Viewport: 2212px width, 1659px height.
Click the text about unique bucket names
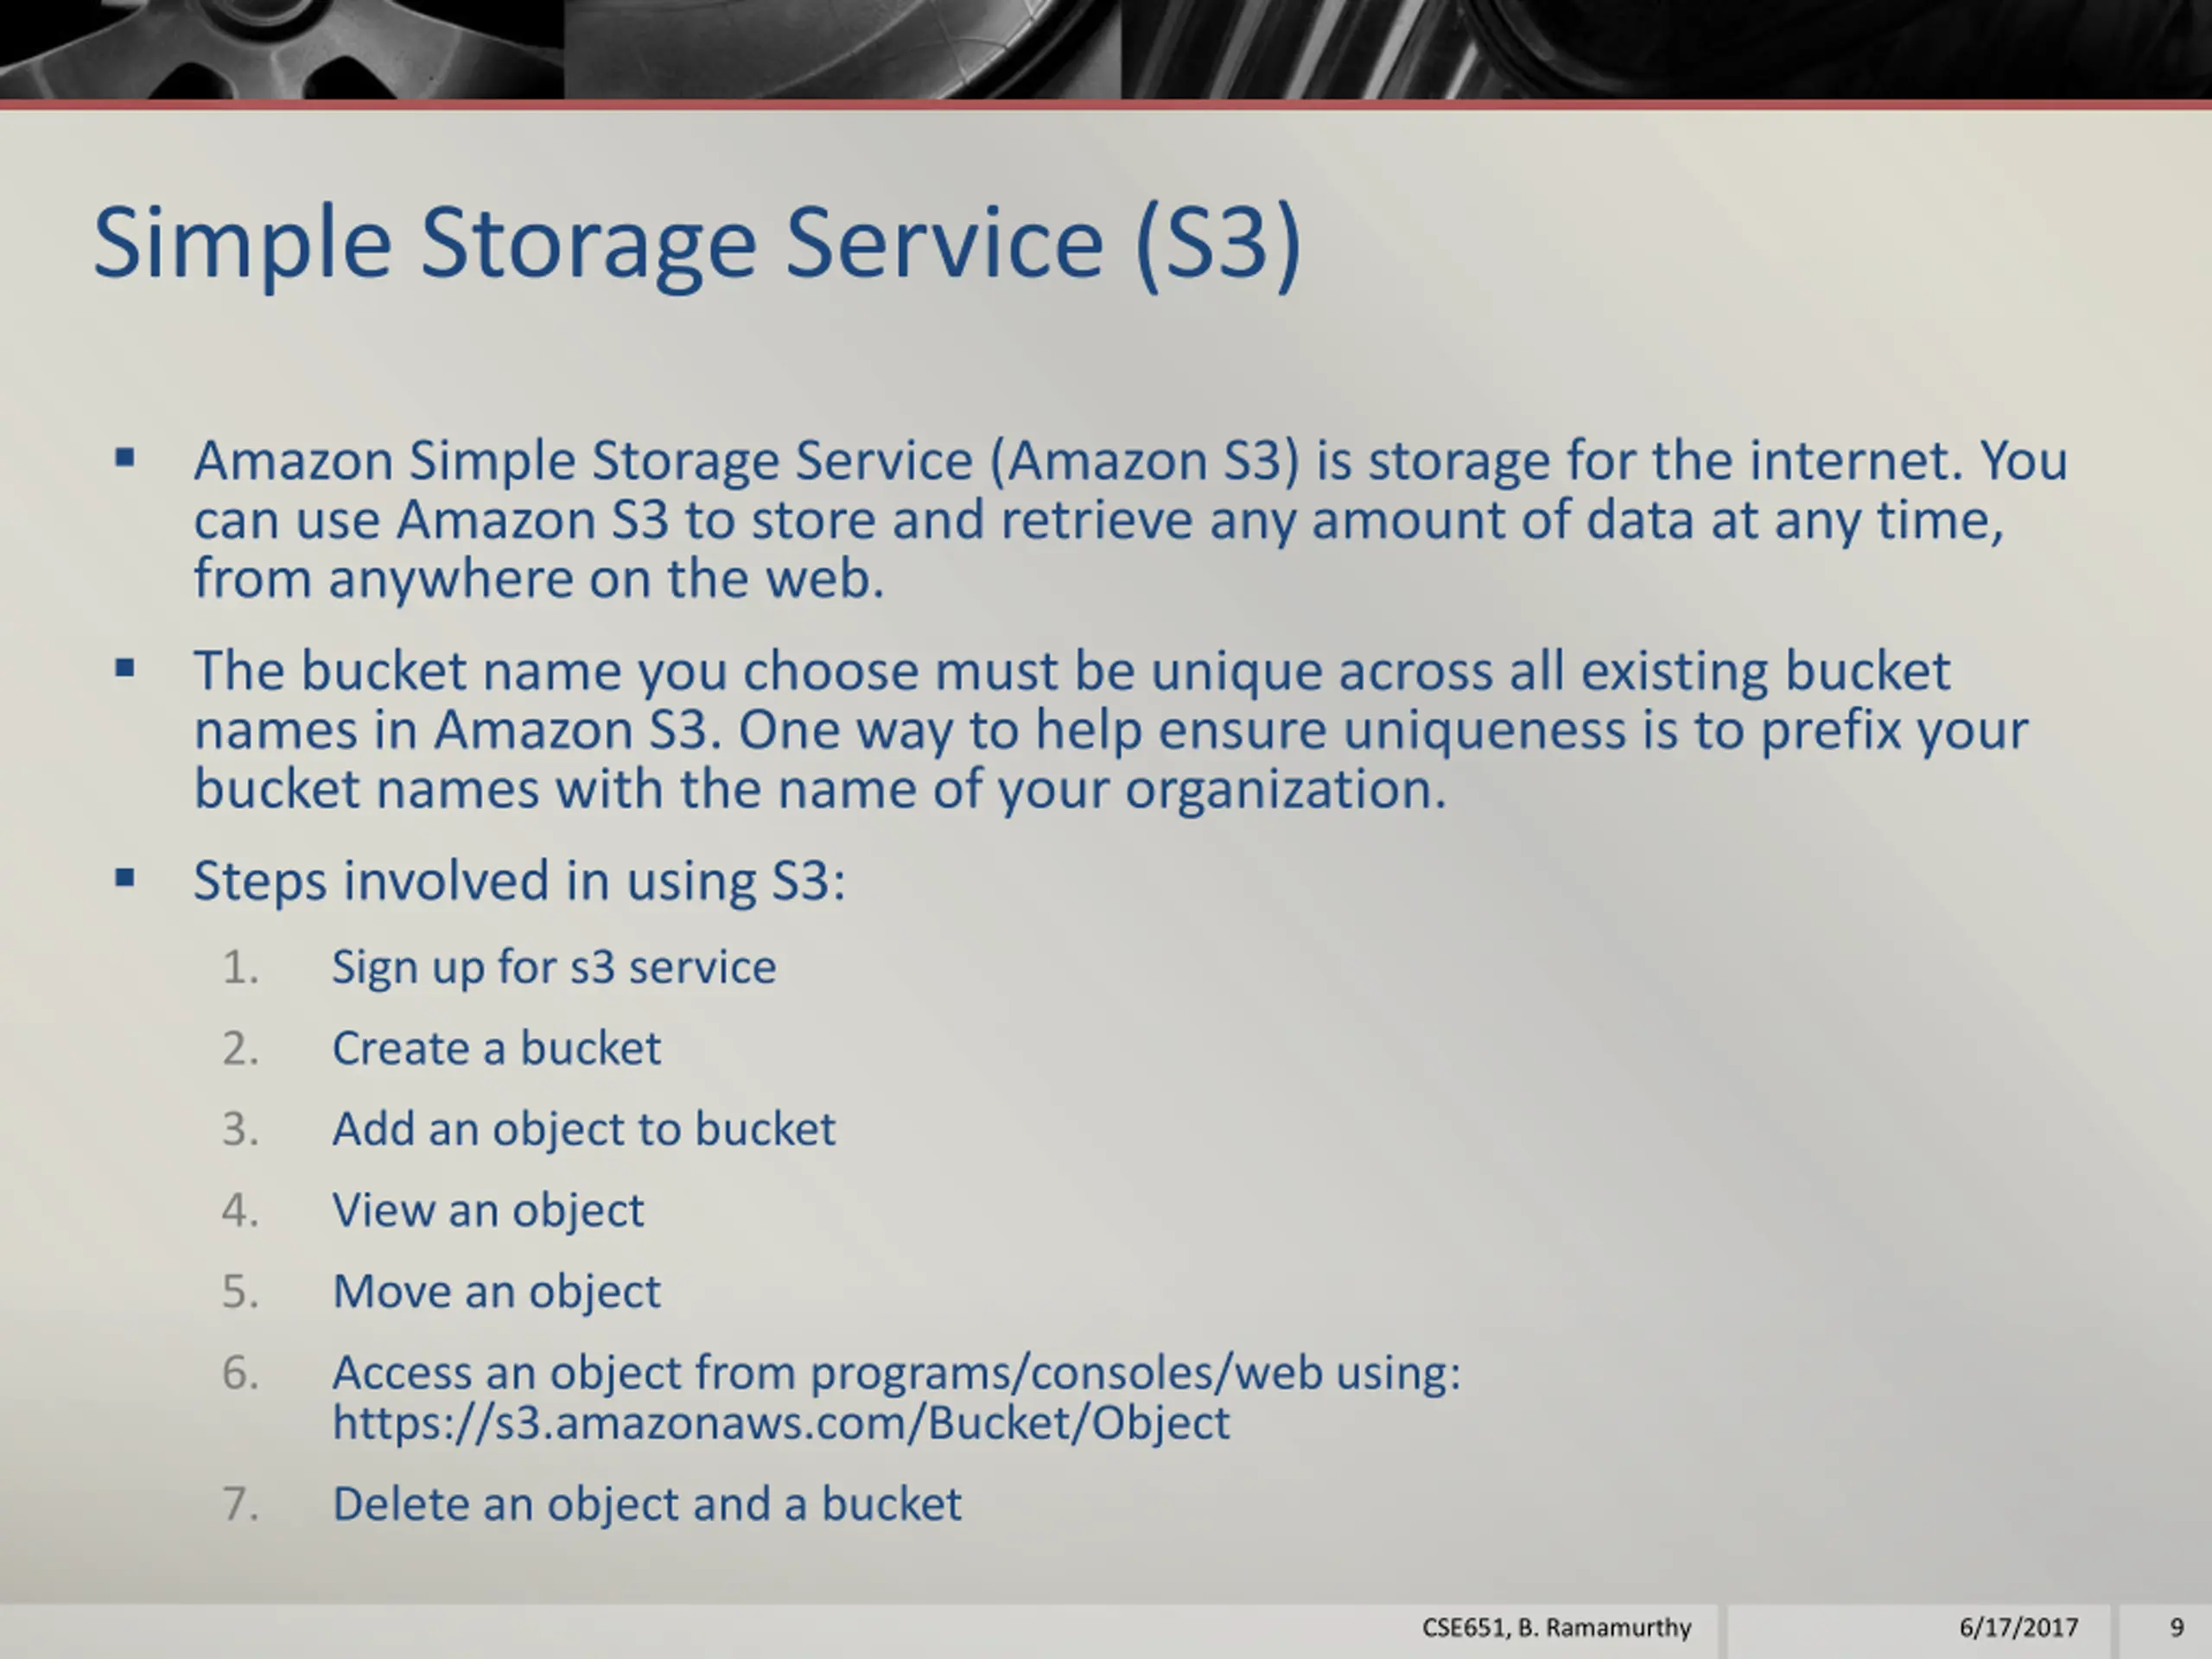click(x=1110, y=729)
